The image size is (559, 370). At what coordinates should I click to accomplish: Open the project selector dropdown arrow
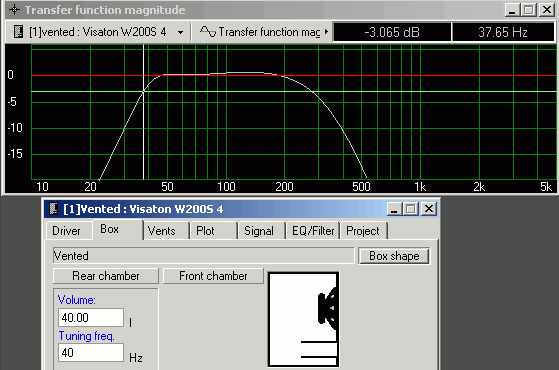pyautogui.click(x=180, y=32)
